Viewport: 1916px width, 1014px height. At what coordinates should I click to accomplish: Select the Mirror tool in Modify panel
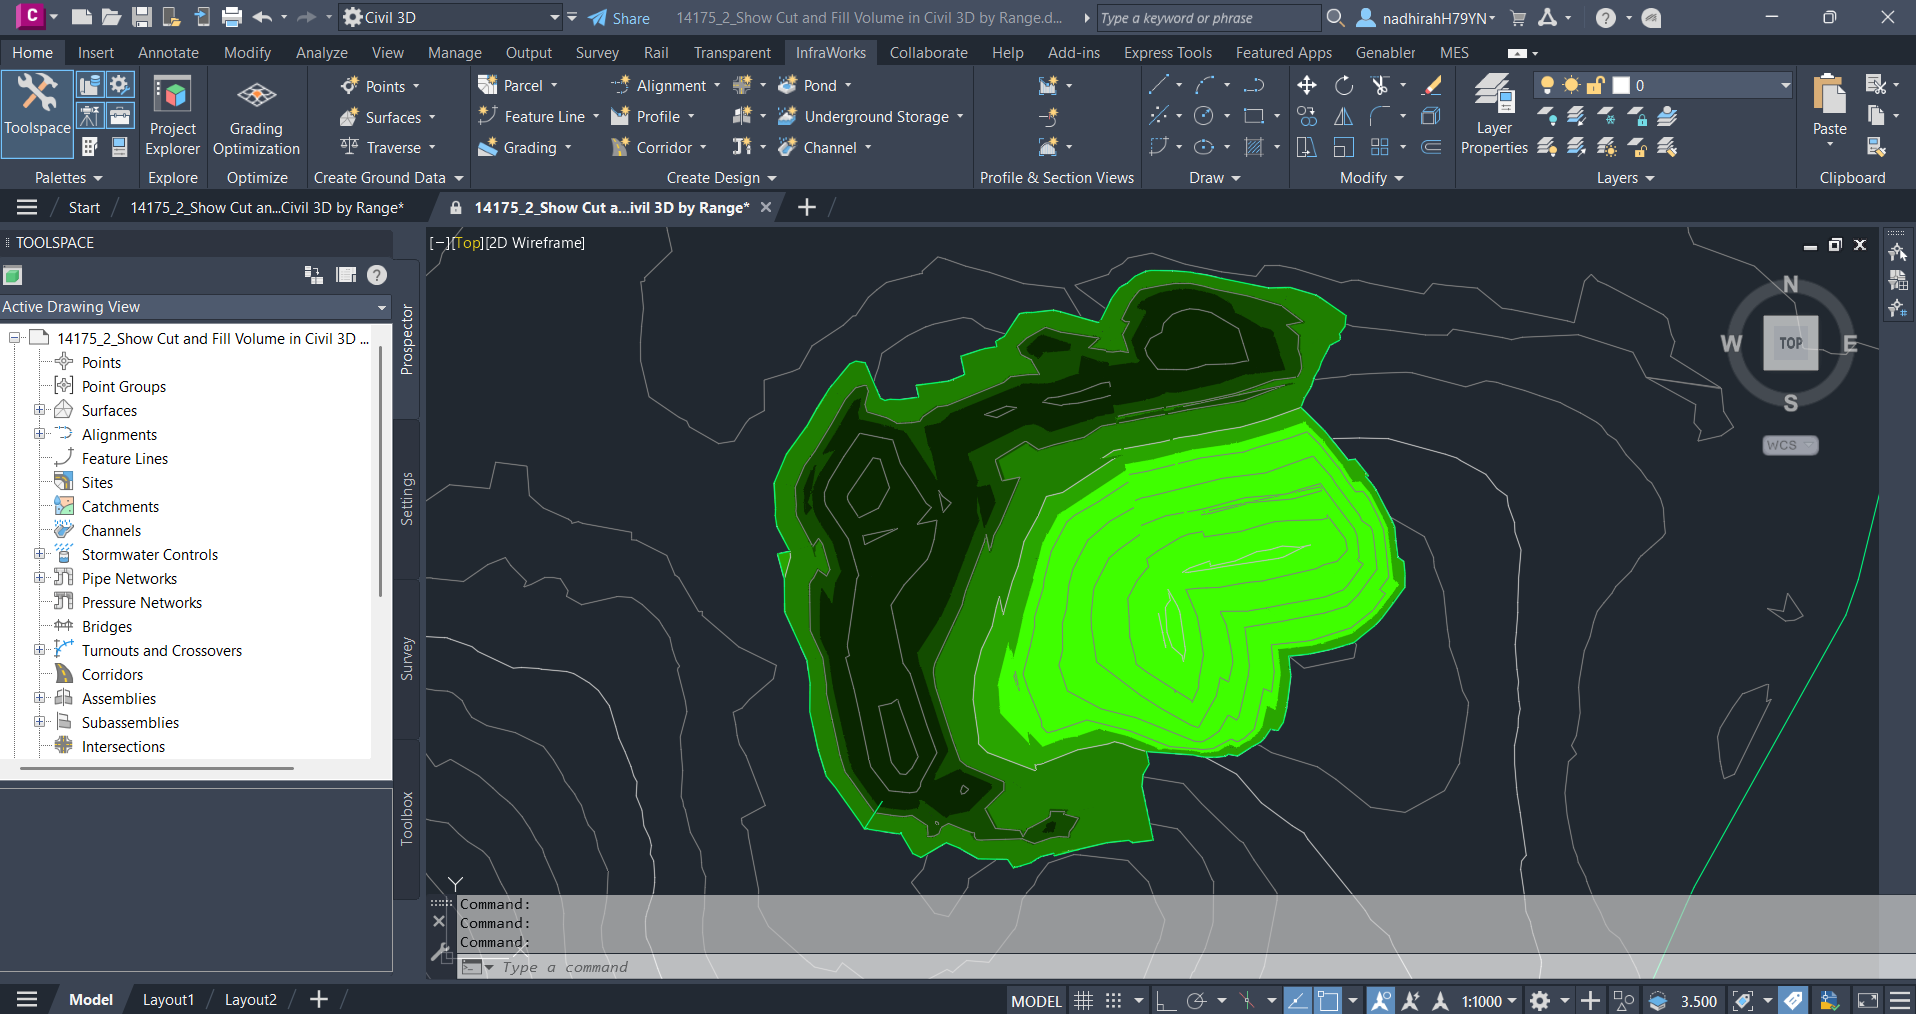[1343, 117]
